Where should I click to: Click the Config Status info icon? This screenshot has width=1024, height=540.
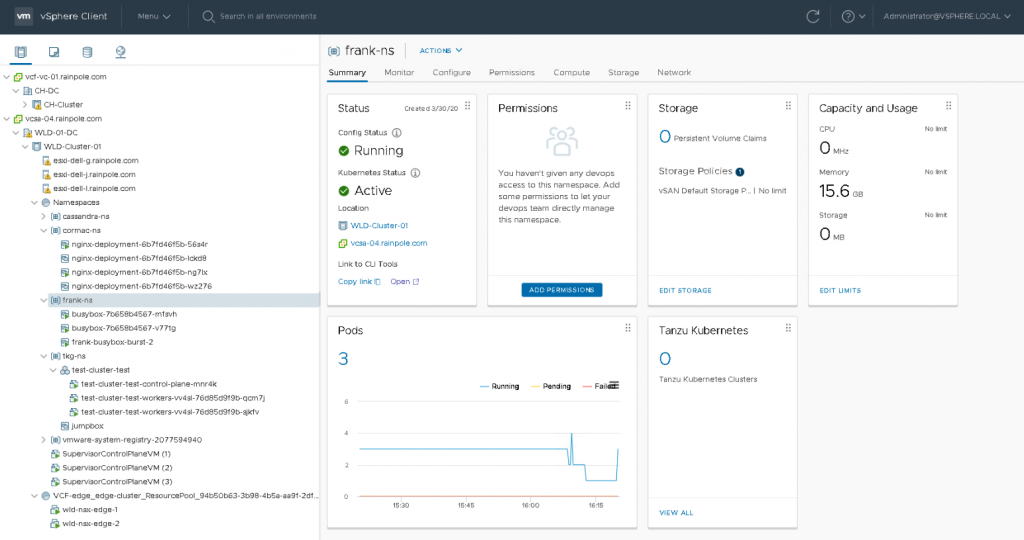(x=397, y=132)
